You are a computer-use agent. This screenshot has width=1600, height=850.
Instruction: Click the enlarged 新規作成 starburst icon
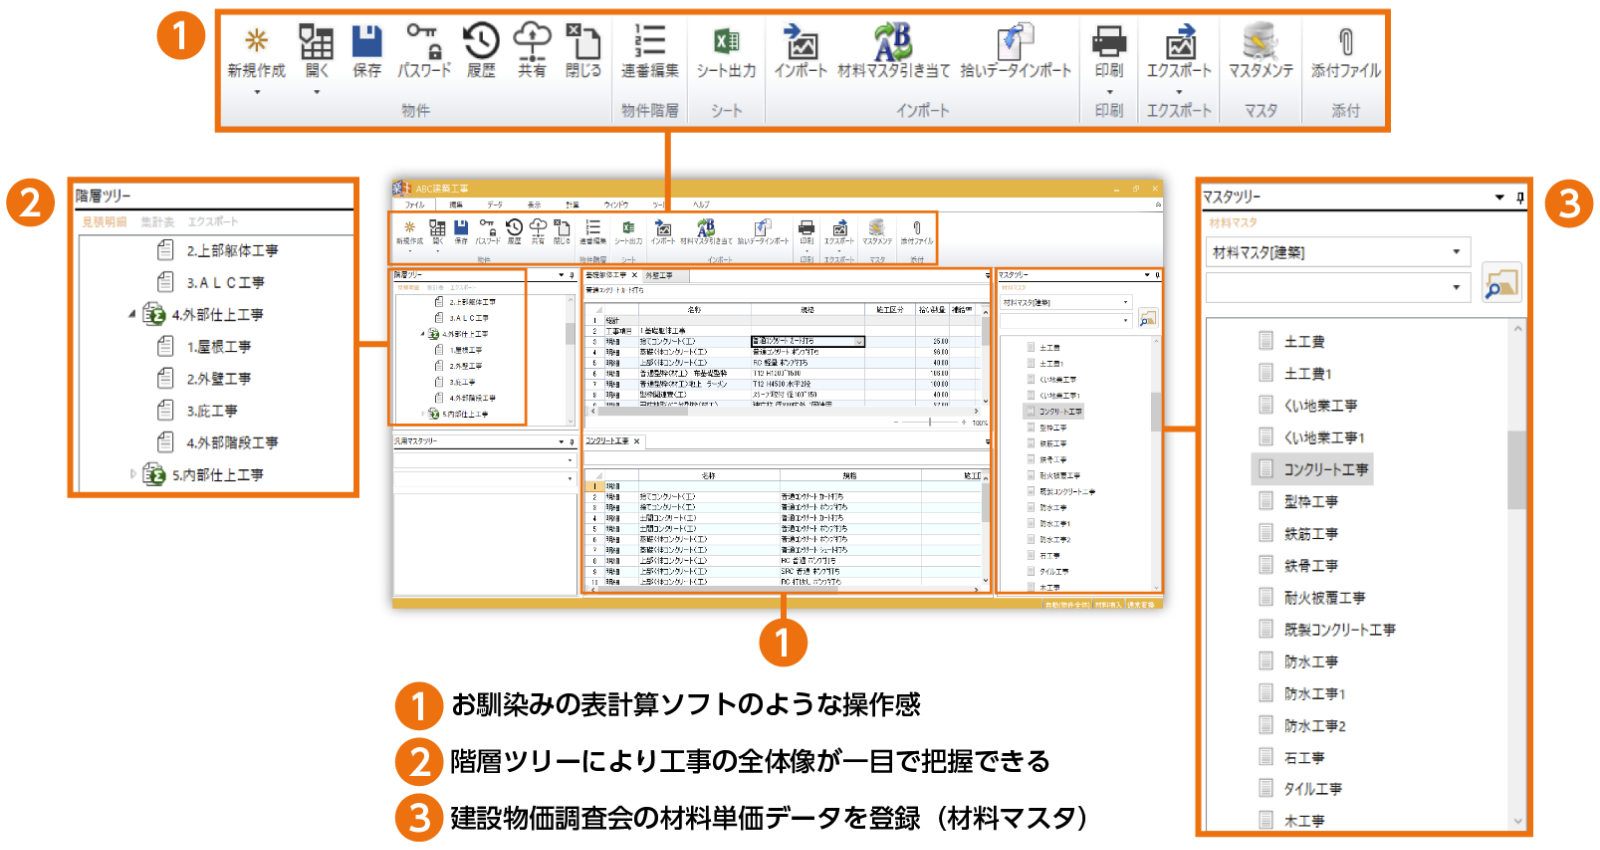[256, 42]
